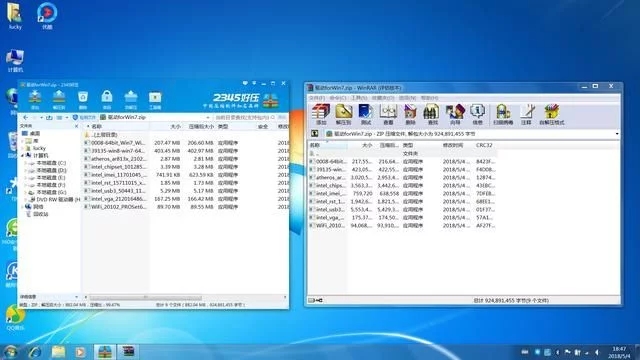Click the Add icon in 2345 HaoZip toolbar
Image resolution: width=640 pixels, height=360 pixels.
click(x=35, y=99)
